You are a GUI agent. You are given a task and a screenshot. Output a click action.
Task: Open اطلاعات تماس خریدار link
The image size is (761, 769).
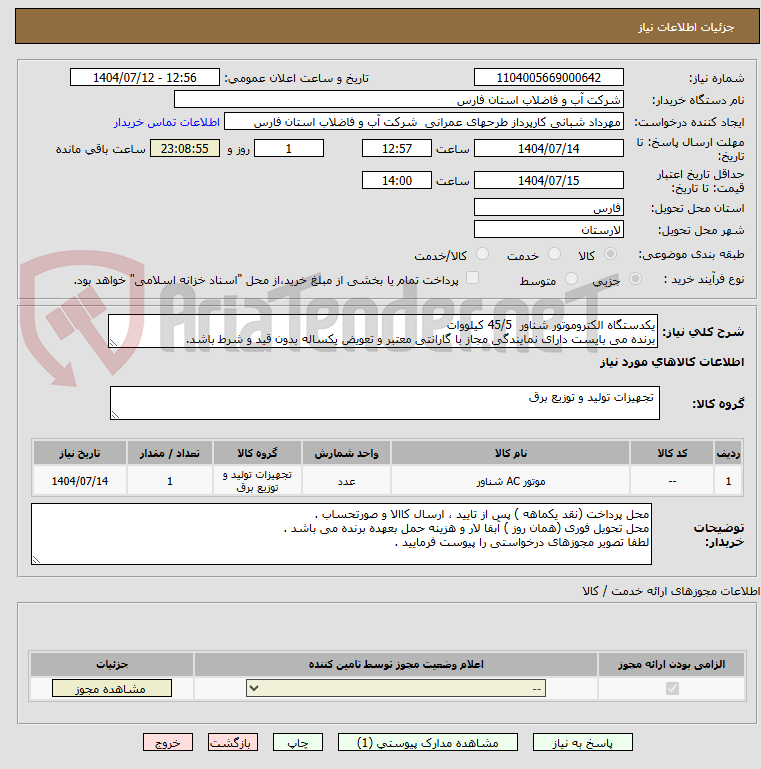(167, 122)
